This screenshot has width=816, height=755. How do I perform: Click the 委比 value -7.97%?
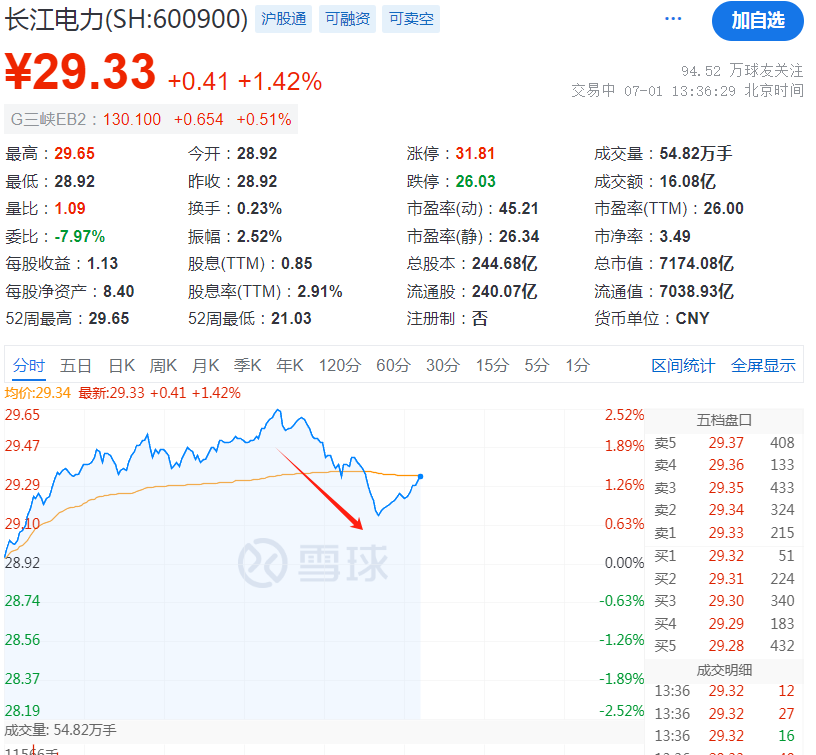tap(80, 236)
